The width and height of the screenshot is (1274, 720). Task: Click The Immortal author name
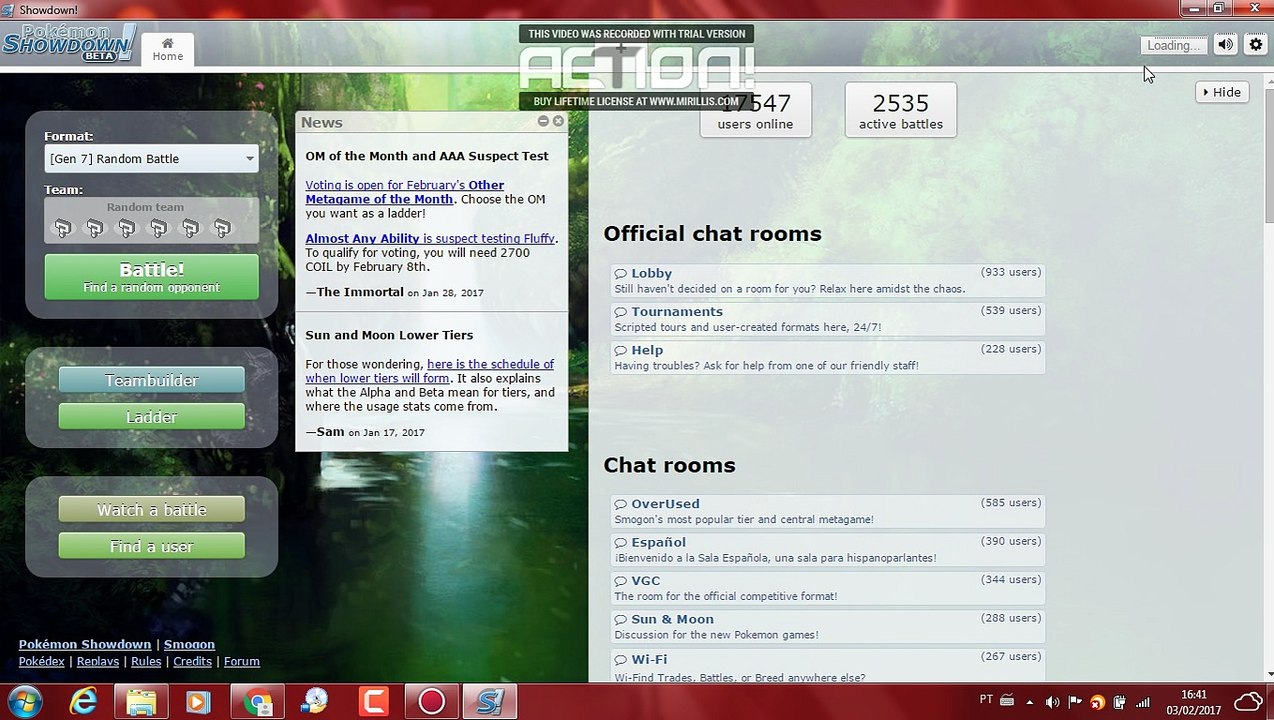(360, 292)
